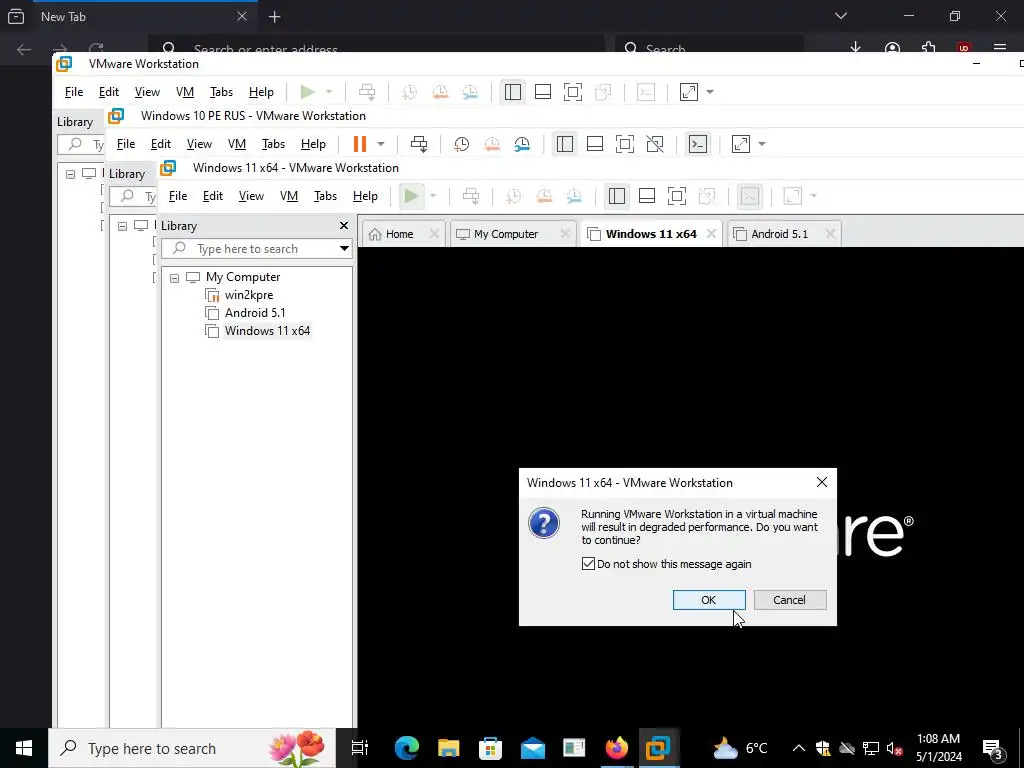Toggle thumbnail bar icon in Windows 10 PE RUS toolbar
1024x768 pixels.
pyautogui.click(x=595, y=144)
